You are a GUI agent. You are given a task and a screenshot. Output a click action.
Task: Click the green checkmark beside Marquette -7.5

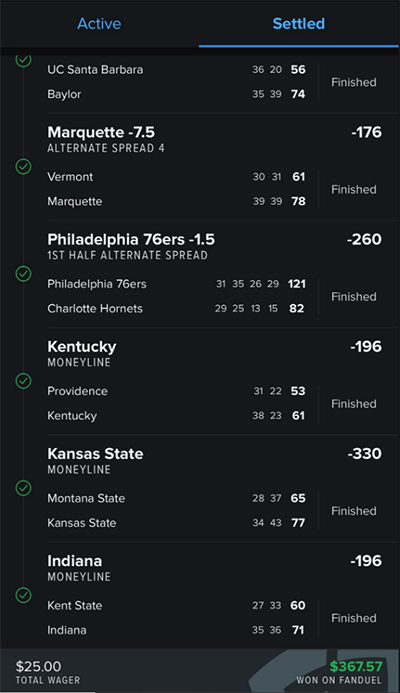tap(23, 167)
